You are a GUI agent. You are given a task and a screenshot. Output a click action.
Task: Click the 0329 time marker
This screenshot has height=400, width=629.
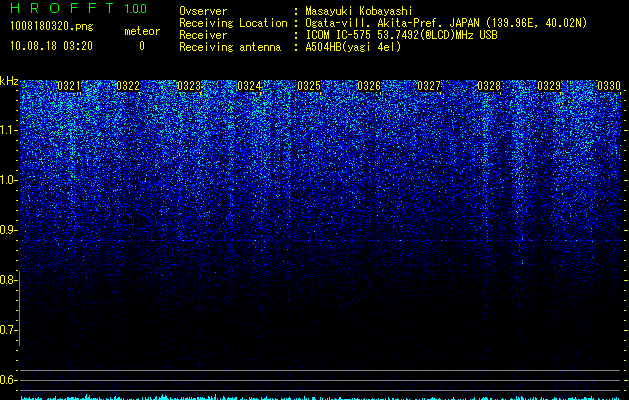pyautogui.click(x=549, y=86)
